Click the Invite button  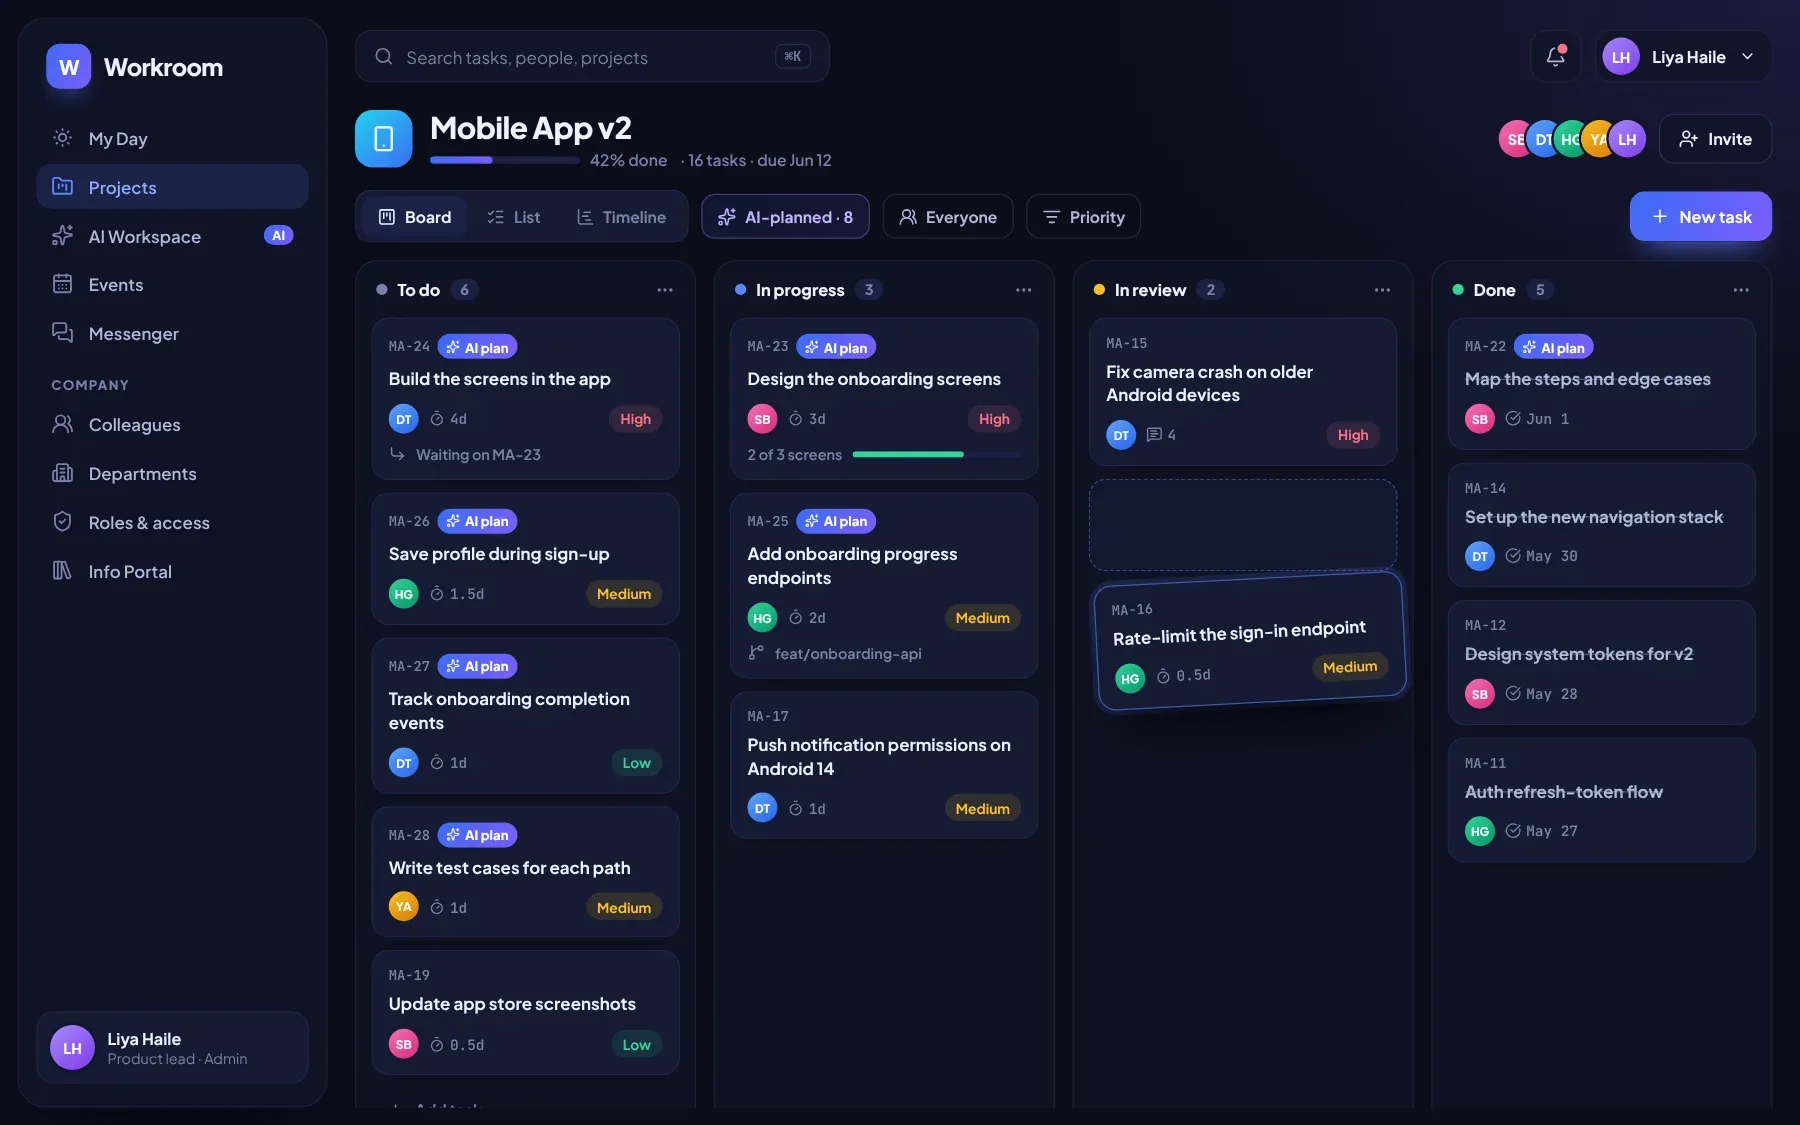click(1715, 139)
